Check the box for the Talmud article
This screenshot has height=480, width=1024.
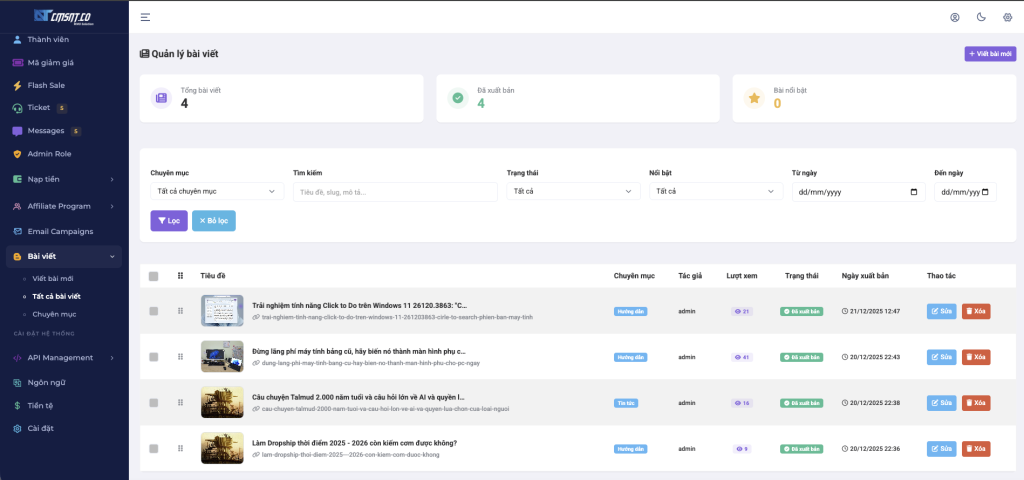pyautogui.click(x=153, y=403)
